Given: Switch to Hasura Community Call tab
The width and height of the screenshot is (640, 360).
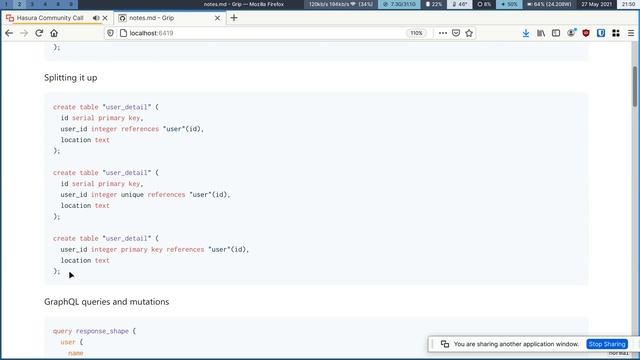Looking at the screenshot, I should pos(50,18).
